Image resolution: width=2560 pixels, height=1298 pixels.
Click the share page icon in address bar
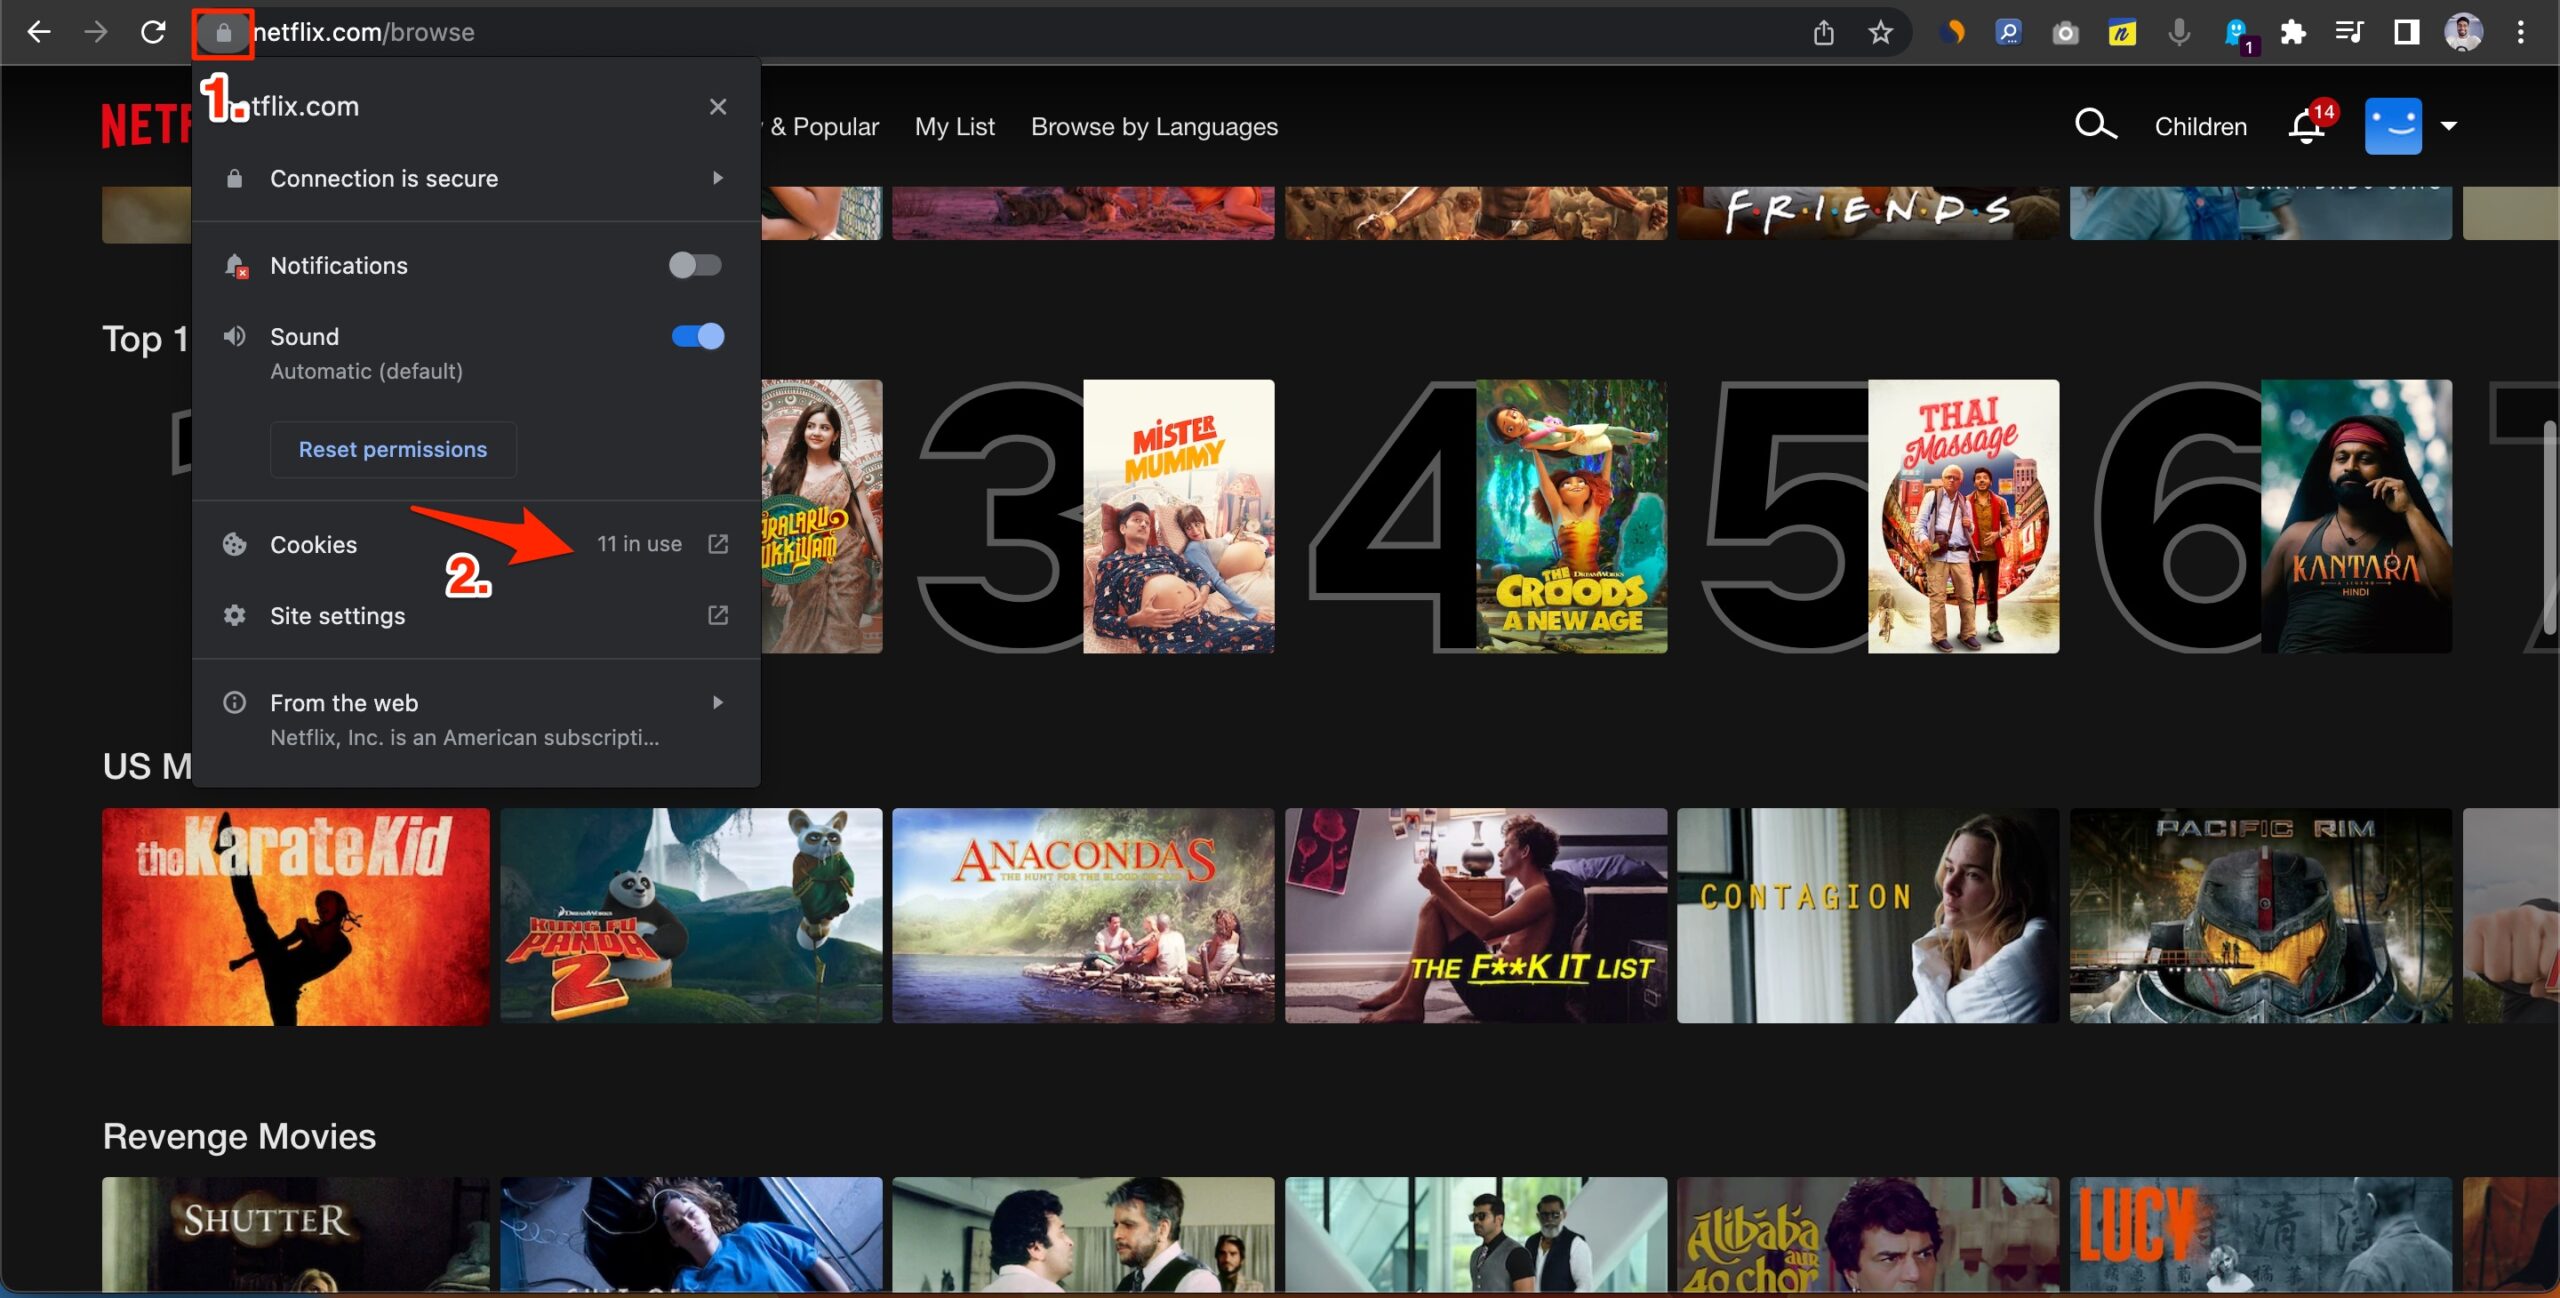[1824, 33]
